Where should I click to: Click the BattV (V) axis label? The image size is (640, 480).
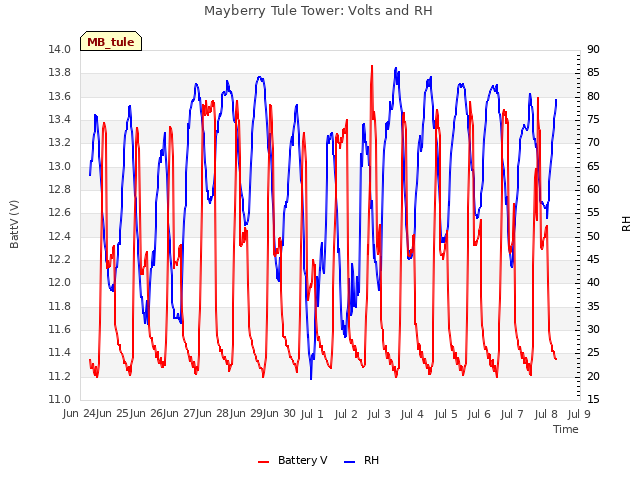click(14, 224)
